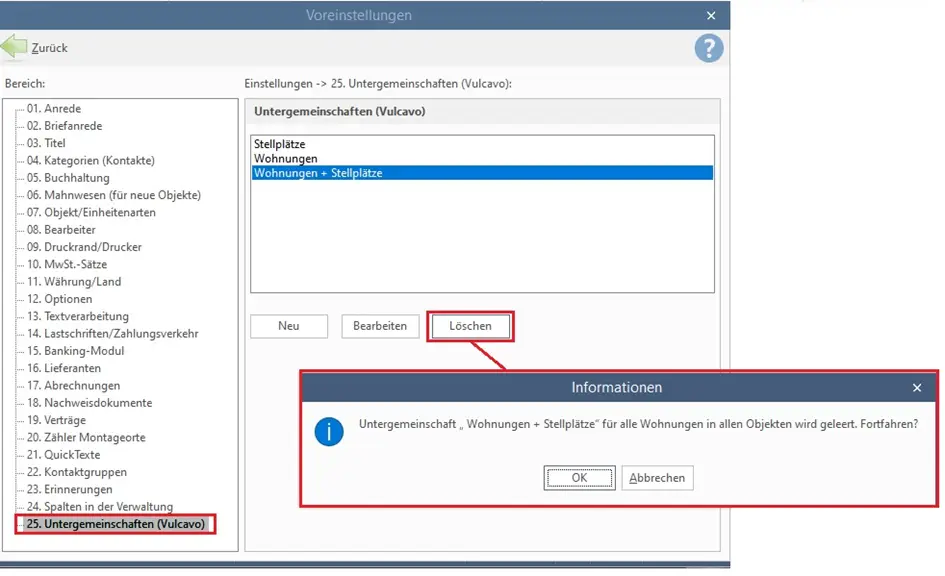Open 21. QuickTexte settings
The image size is (945, 576).
[x=63, y=454]
